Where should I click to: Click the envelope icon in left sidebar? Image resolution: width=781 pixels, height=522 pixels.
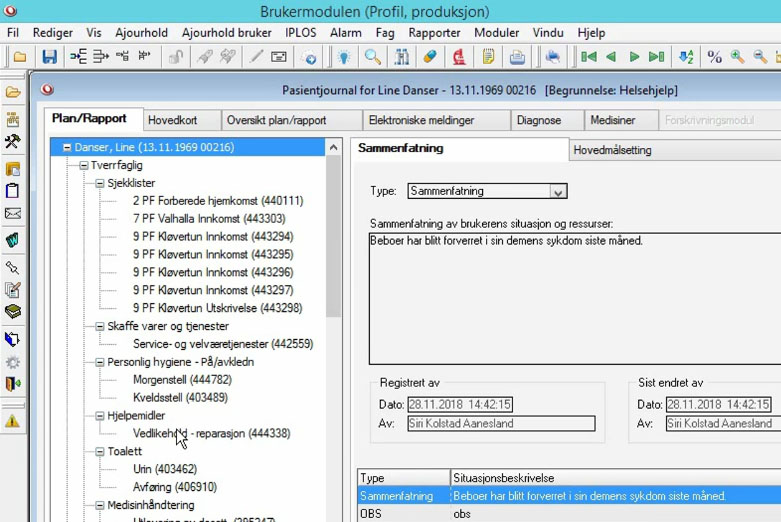click(13, 214)
